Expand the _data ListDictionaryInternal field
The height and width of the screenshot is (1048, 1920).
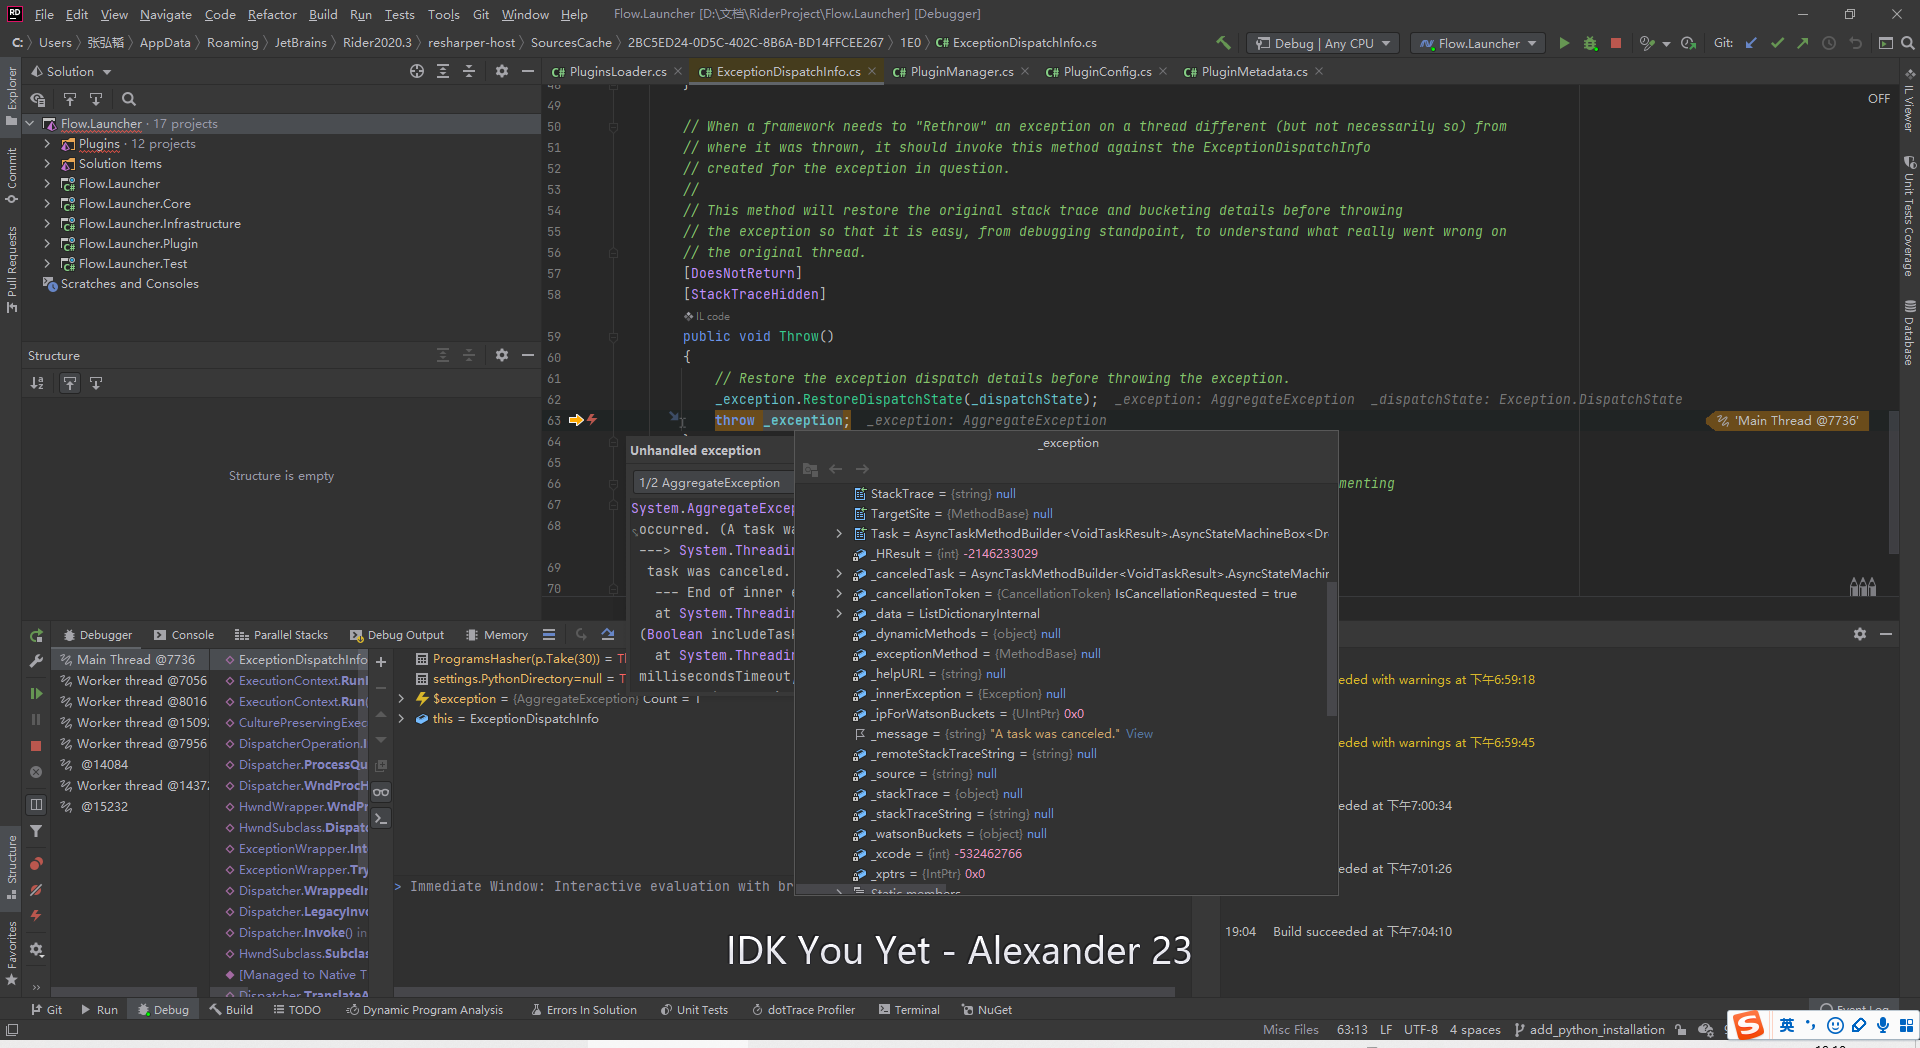pyautogui.click(x=839, y=614)
